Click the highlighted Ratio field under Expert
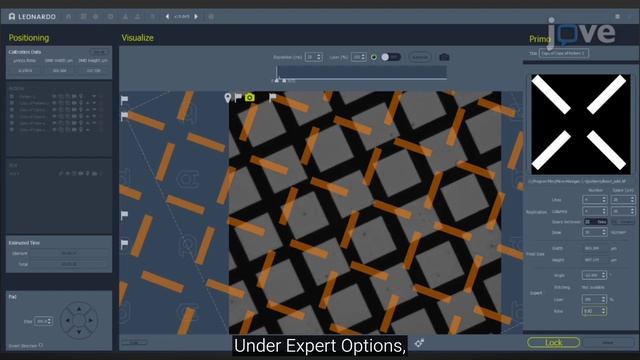This screenshot has height=360, width=640. [x=594, y=311]
